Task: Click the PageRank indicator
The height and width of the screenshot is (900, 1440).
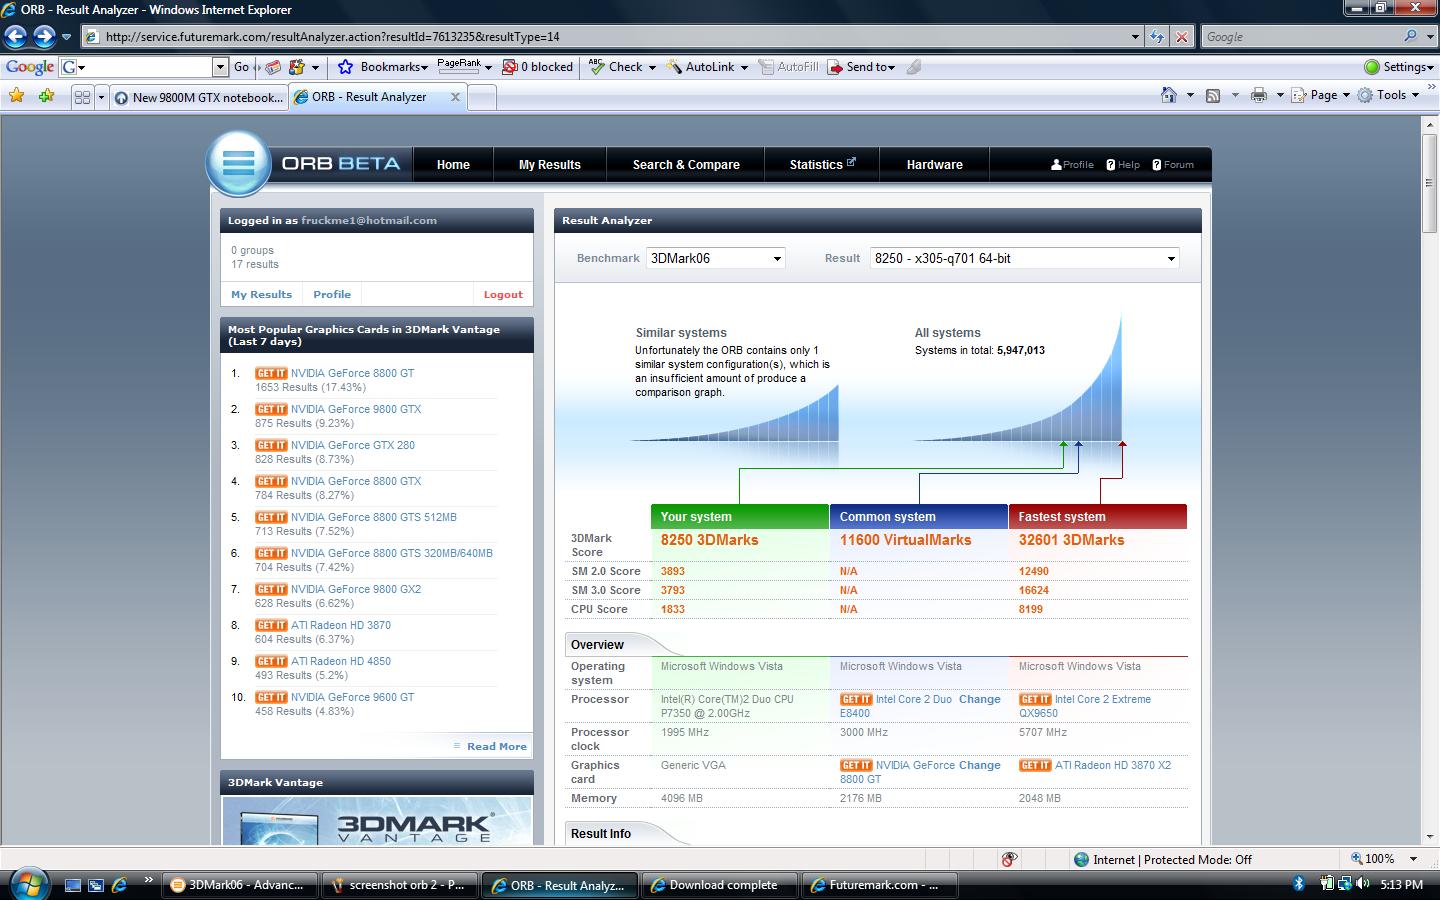Action: tap(459, 66)
